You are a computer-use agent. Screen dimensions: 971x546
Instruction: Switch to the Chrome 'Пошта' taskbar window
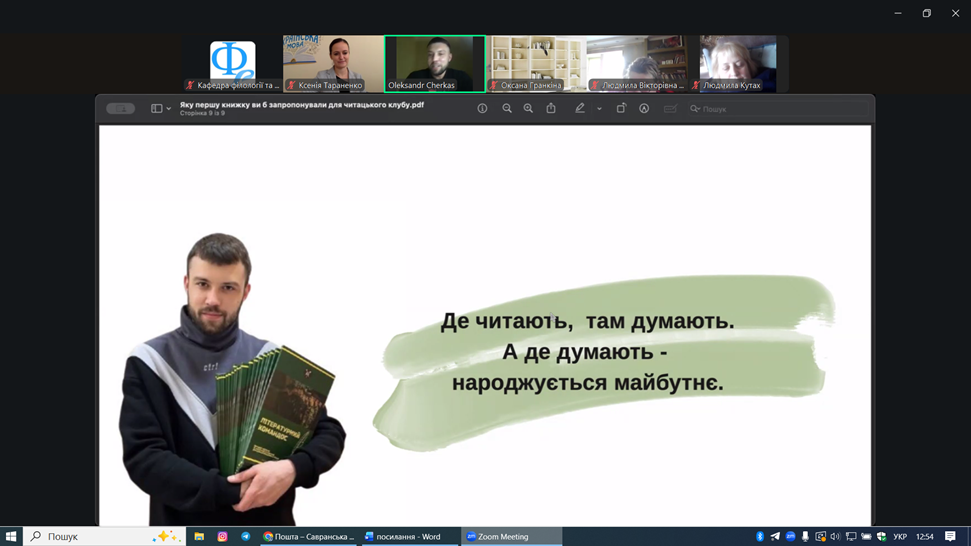[308, 537]
